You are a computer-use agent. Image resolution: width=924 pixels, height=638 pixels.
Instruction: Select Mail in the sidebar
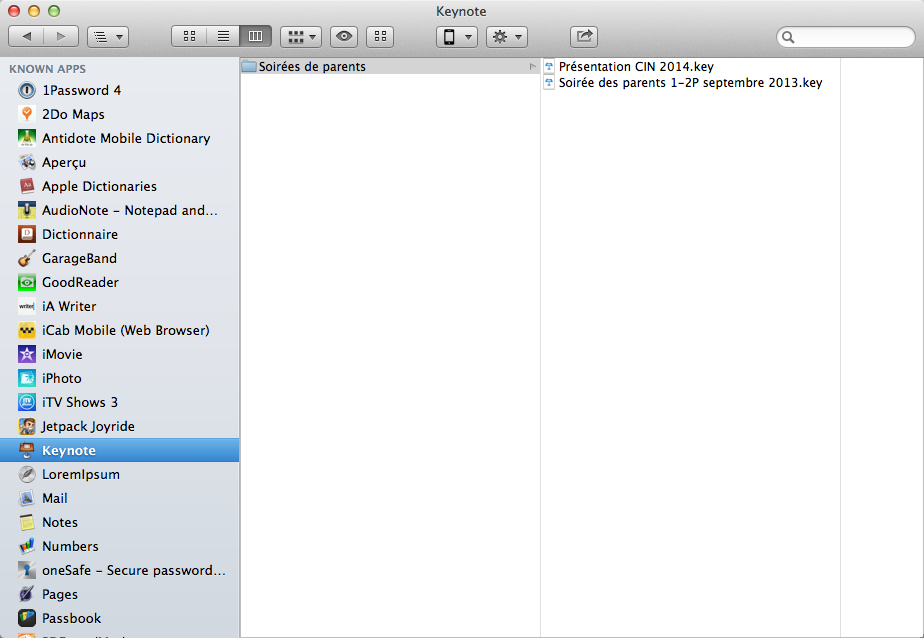[120, 498]
